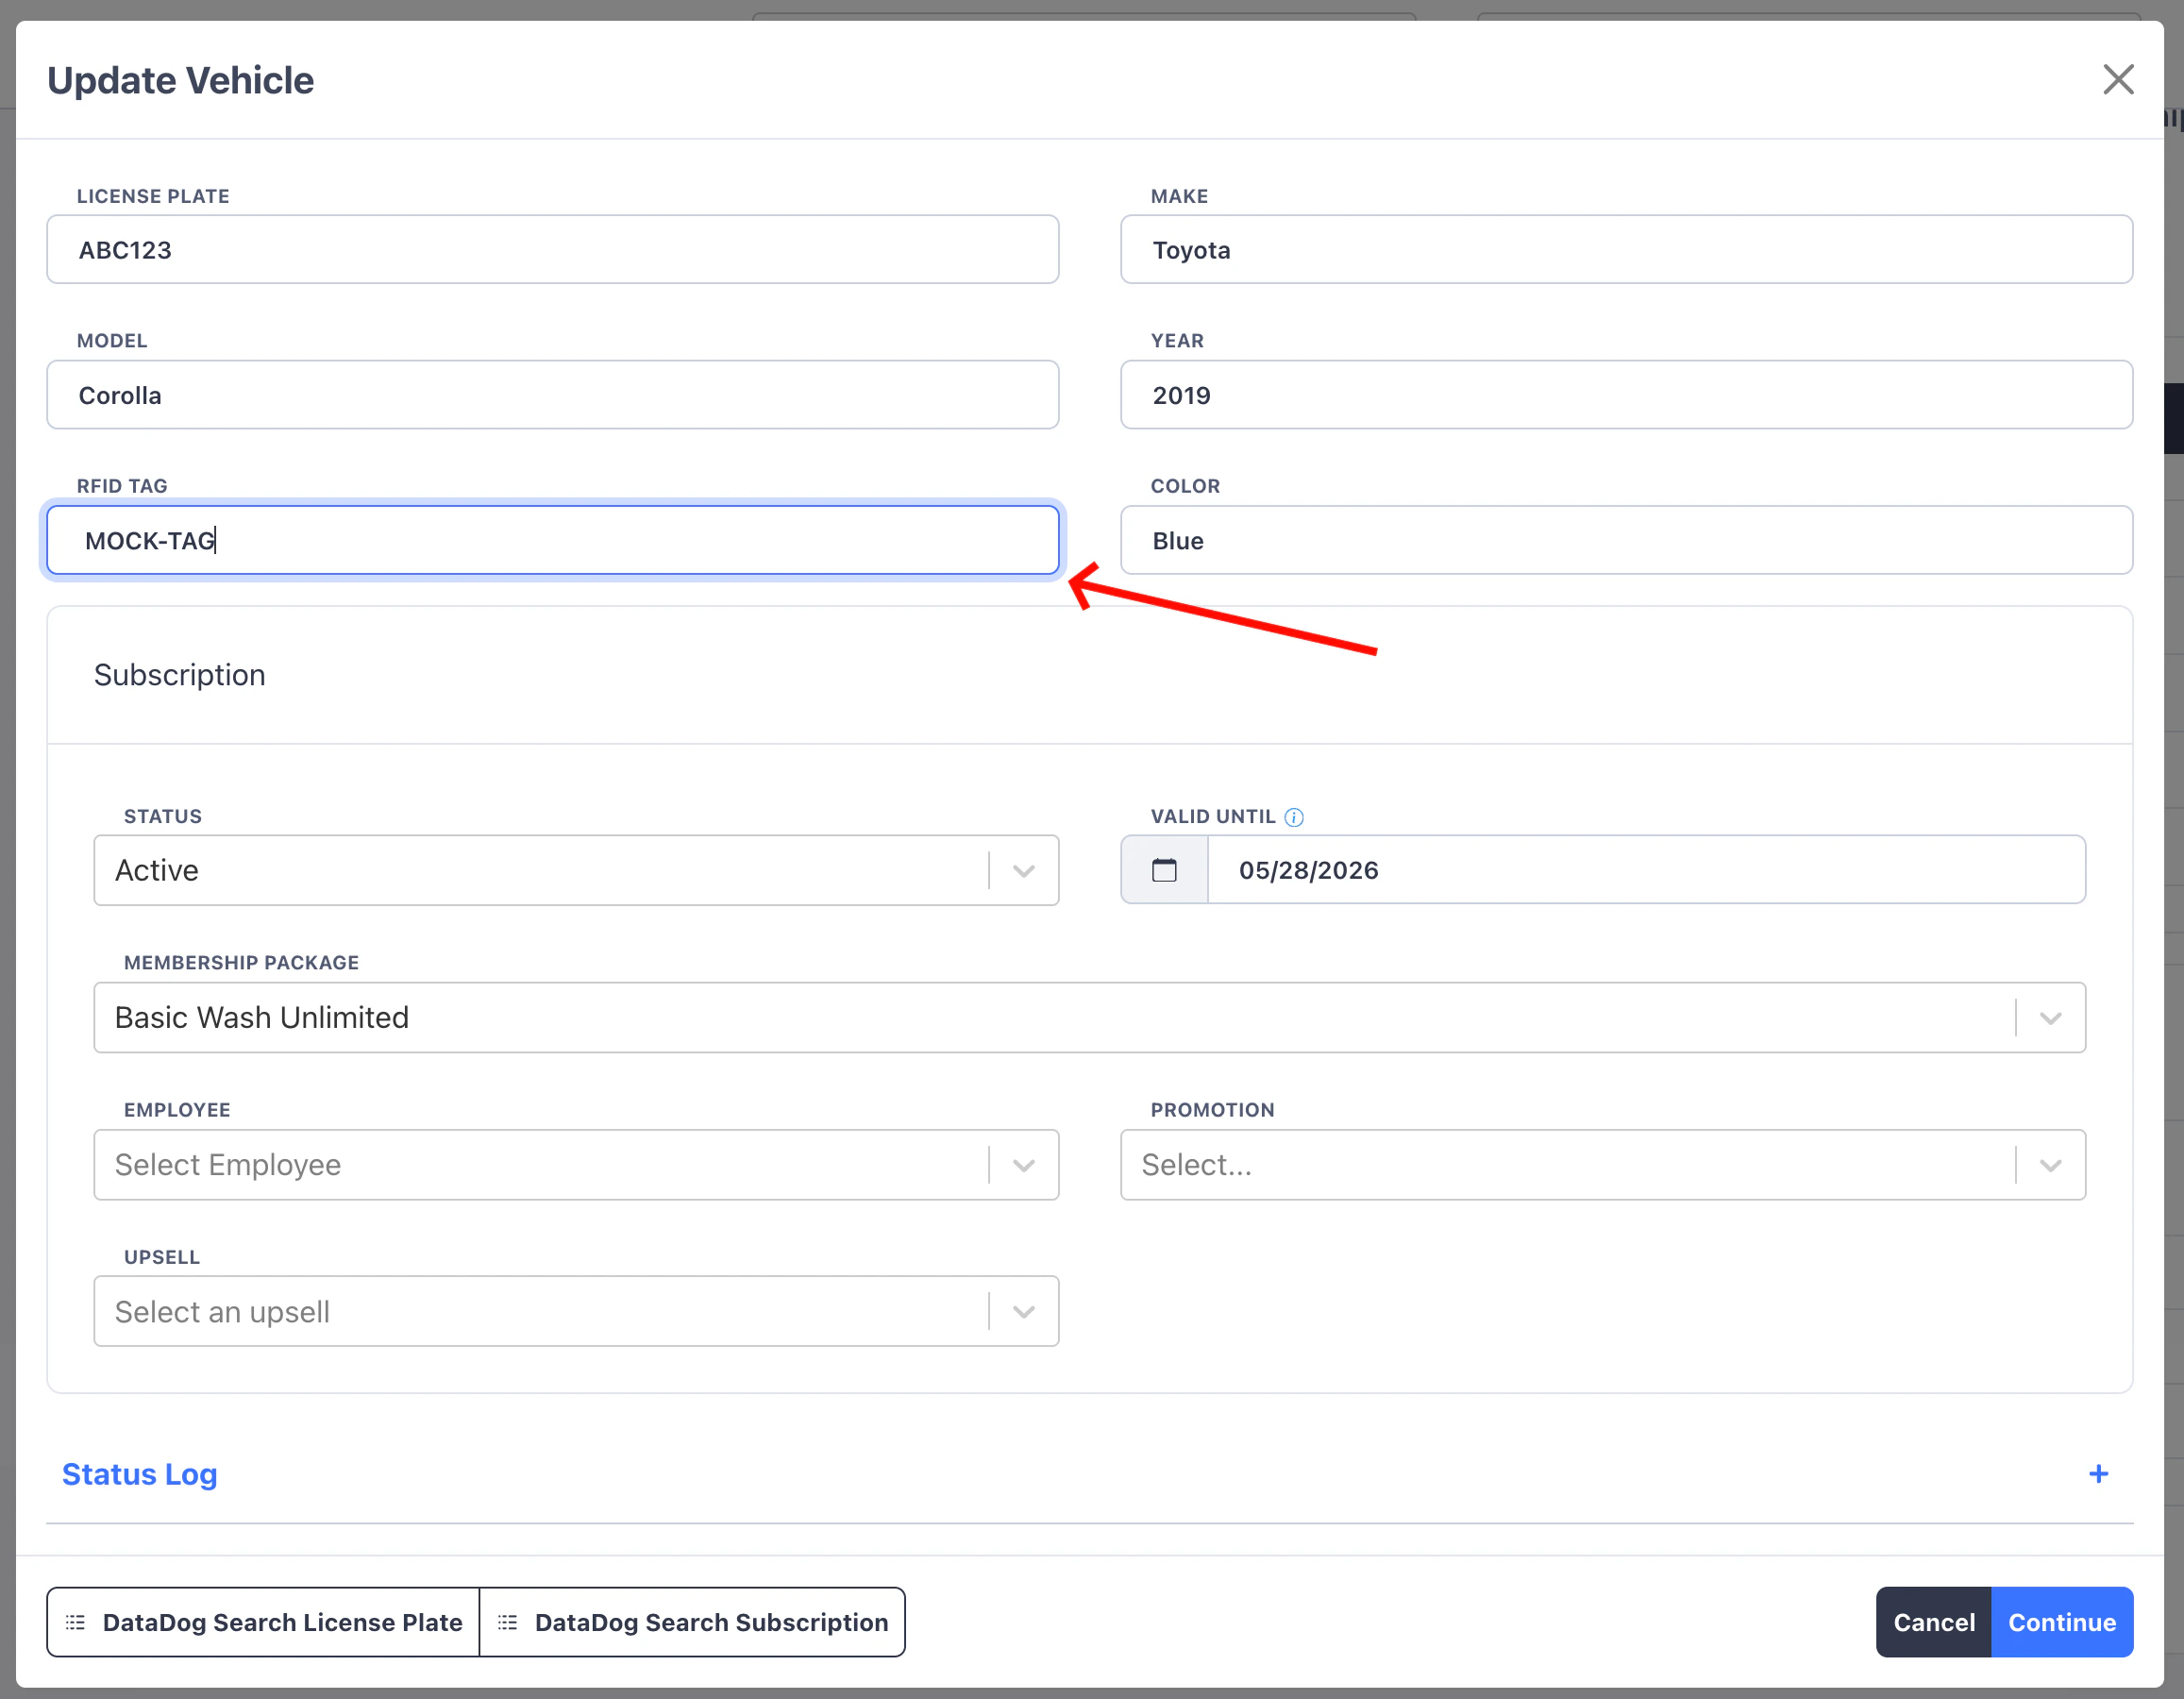This screenshot has width=2184, height=1699.
Task: Click DataDog Search Subscription button
Action: (692, 1622)
